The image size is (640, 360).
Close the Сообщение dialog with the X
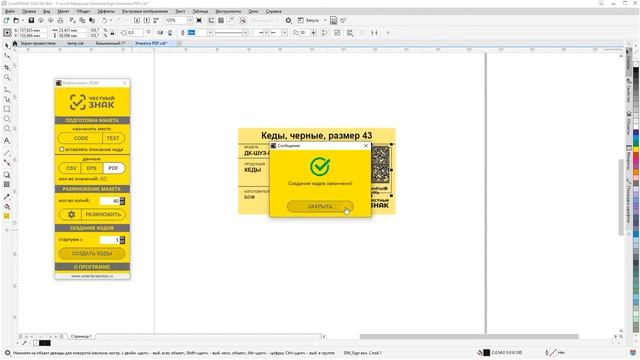point(366,146)
